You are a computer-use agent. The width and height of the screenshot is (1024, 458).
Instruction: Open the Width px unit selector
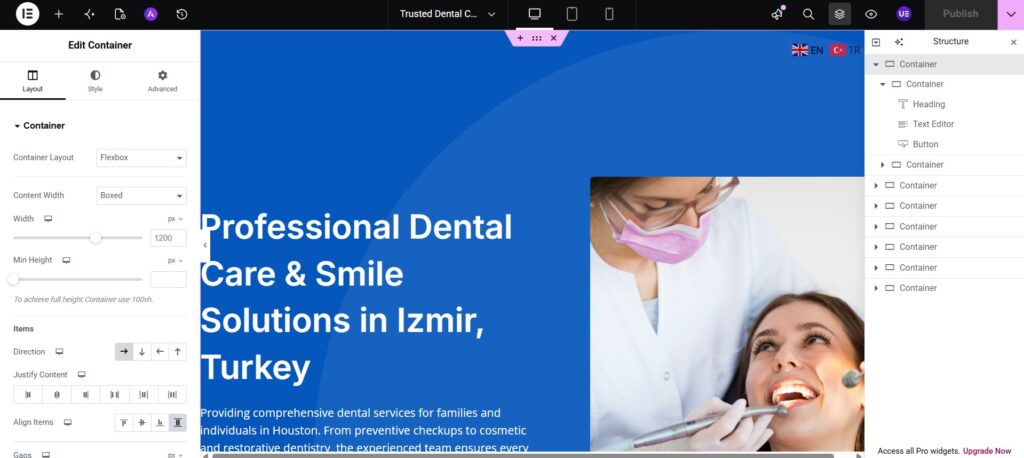175,219
